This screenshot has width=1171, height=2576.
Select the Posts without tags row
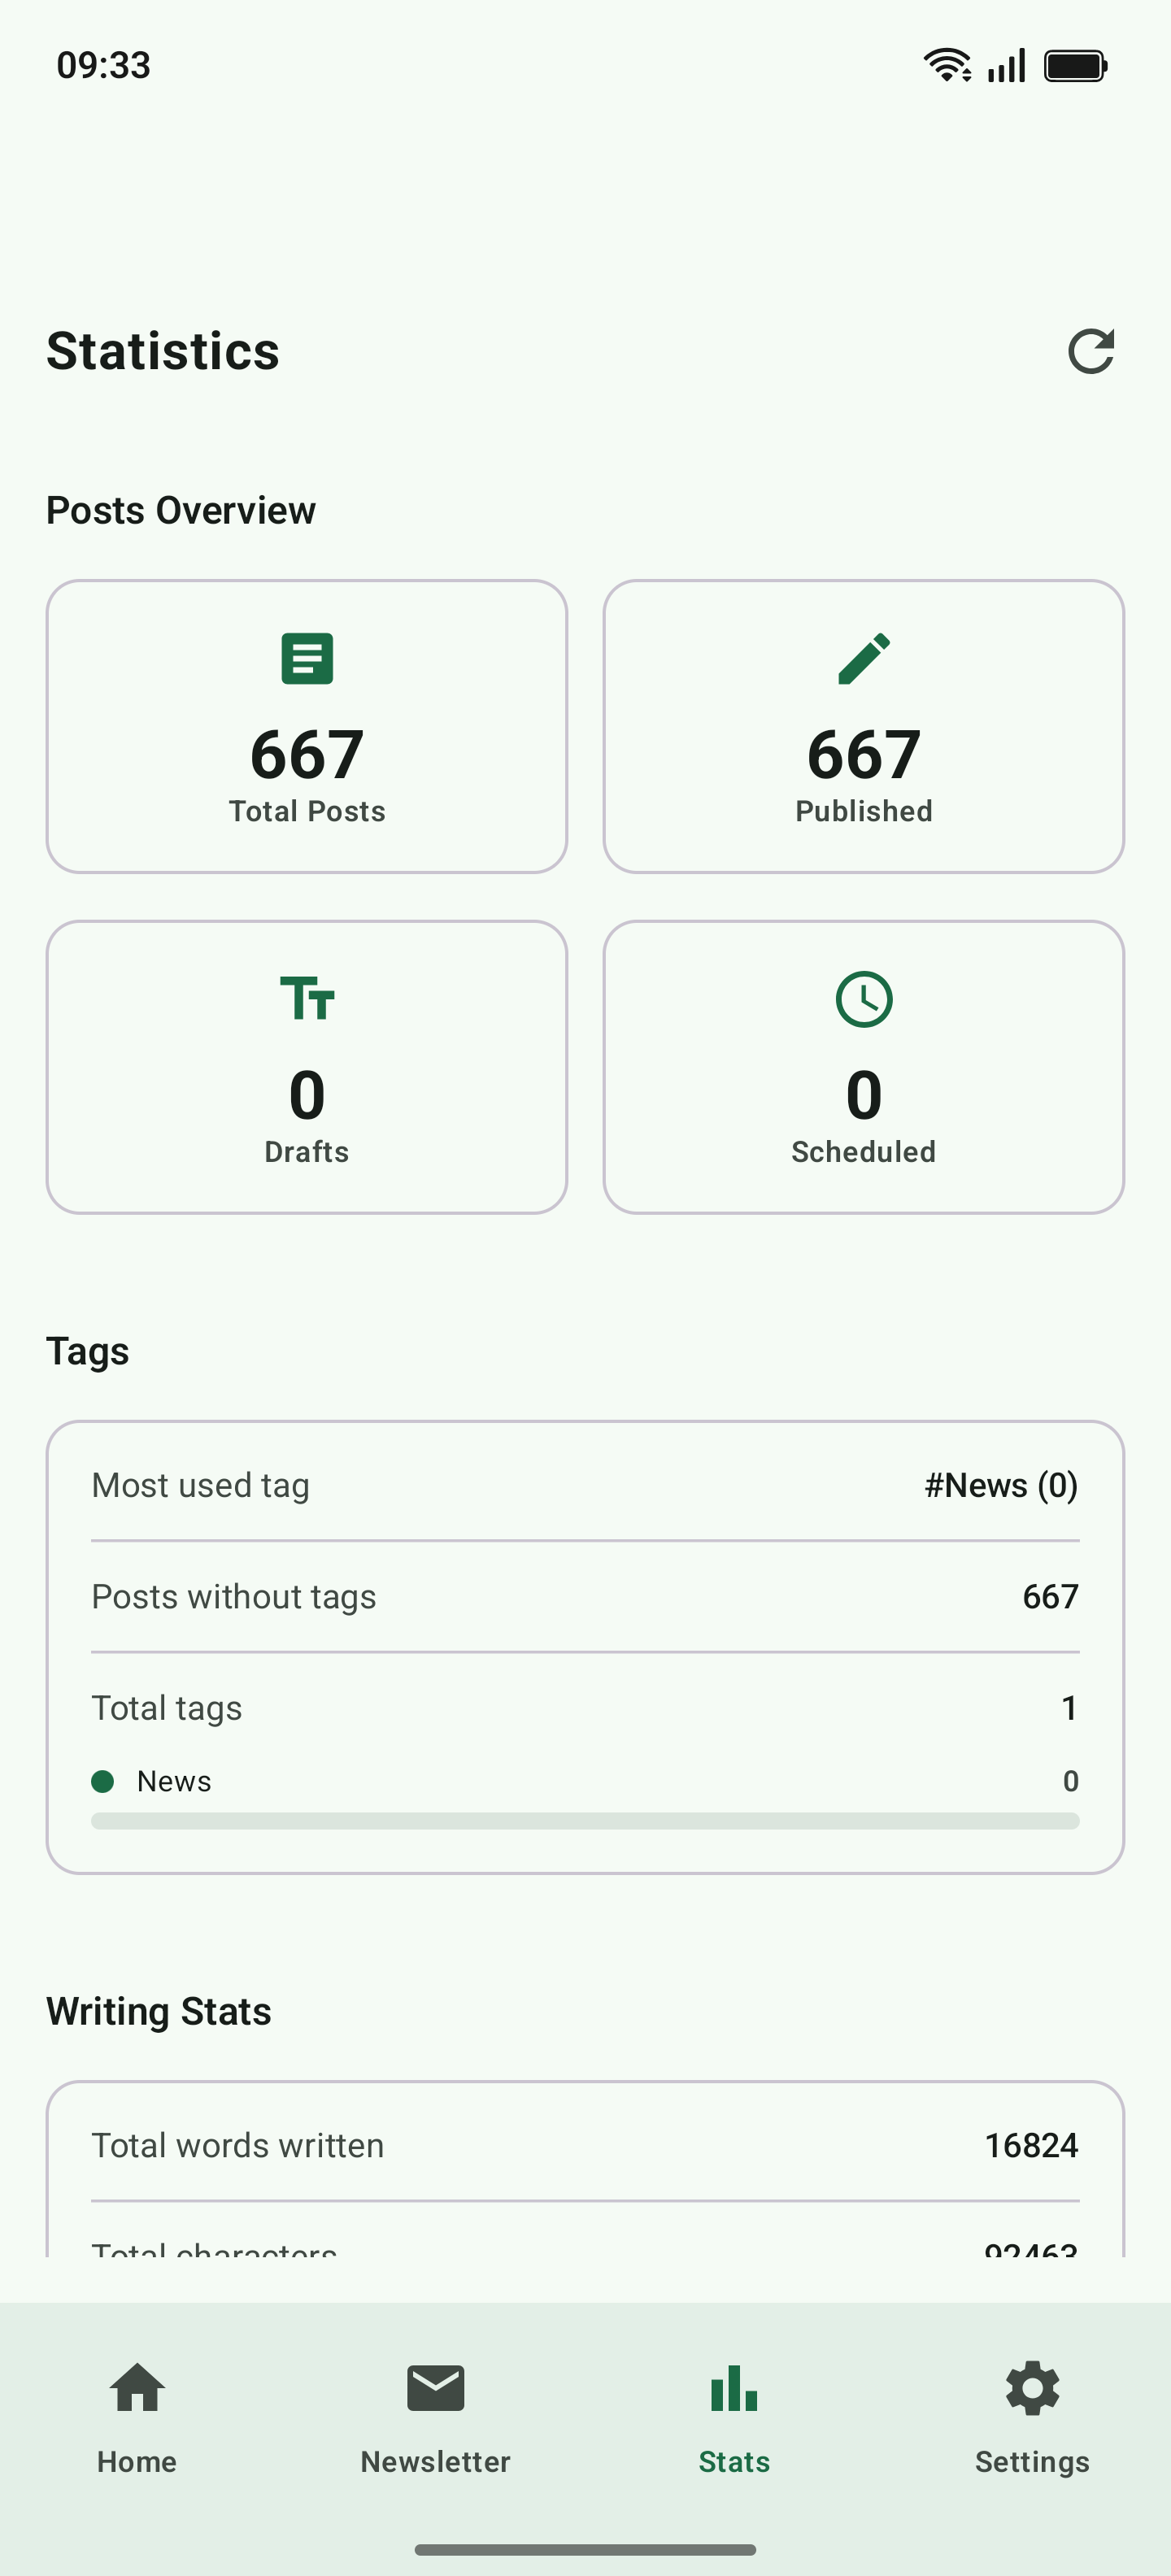tap(585, 1596)
